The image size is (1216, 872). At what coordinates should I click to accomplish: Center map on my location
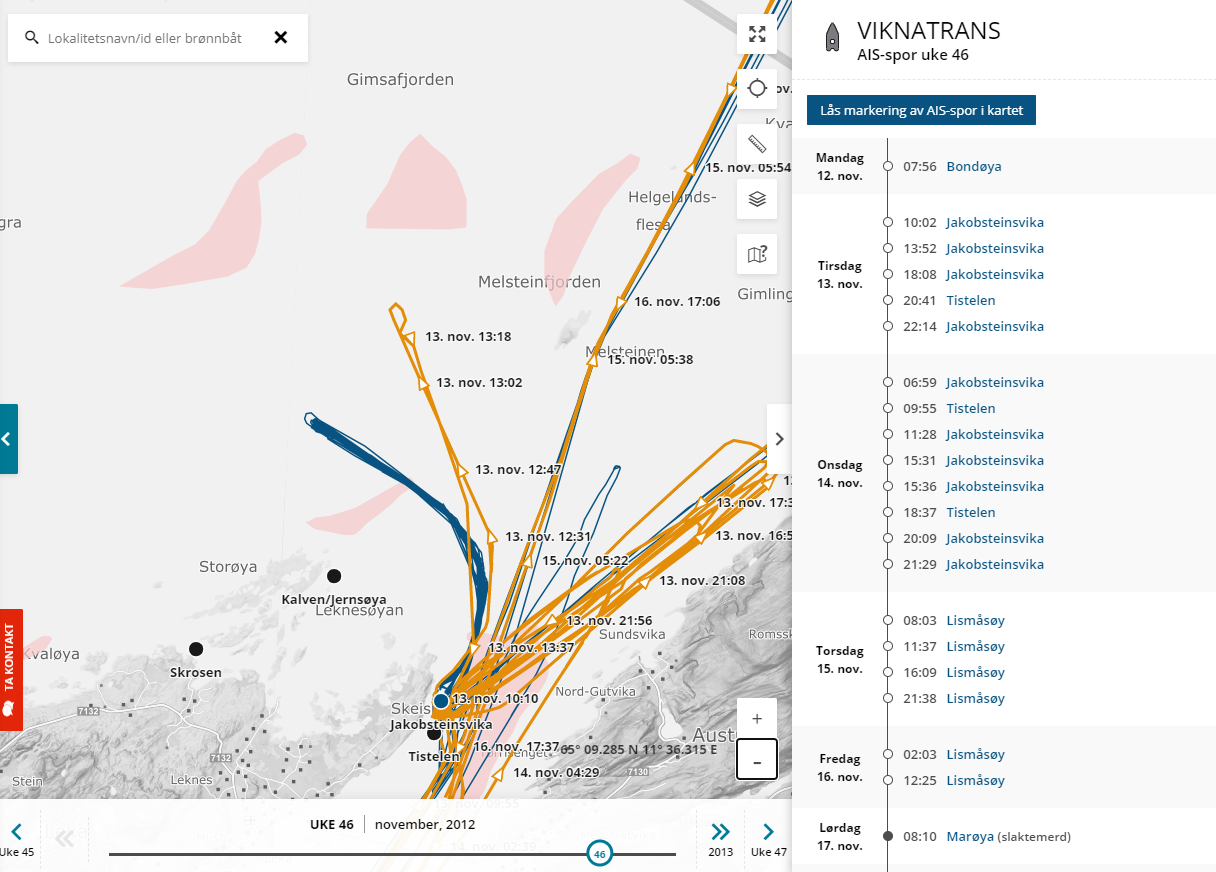(x=757, y=88)
